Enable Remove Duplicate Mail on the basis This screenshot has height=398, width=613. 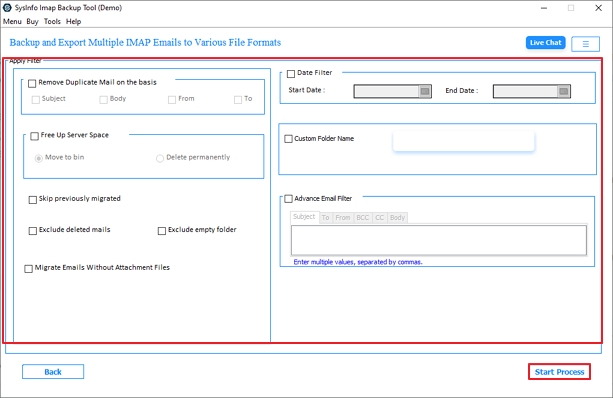coord(32,83)
